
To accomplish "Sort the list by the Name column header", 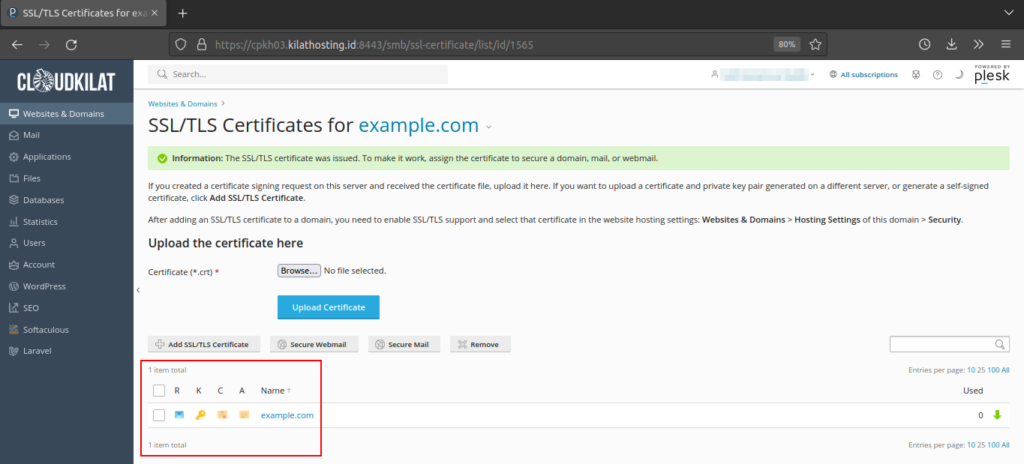I will [273, 390].
